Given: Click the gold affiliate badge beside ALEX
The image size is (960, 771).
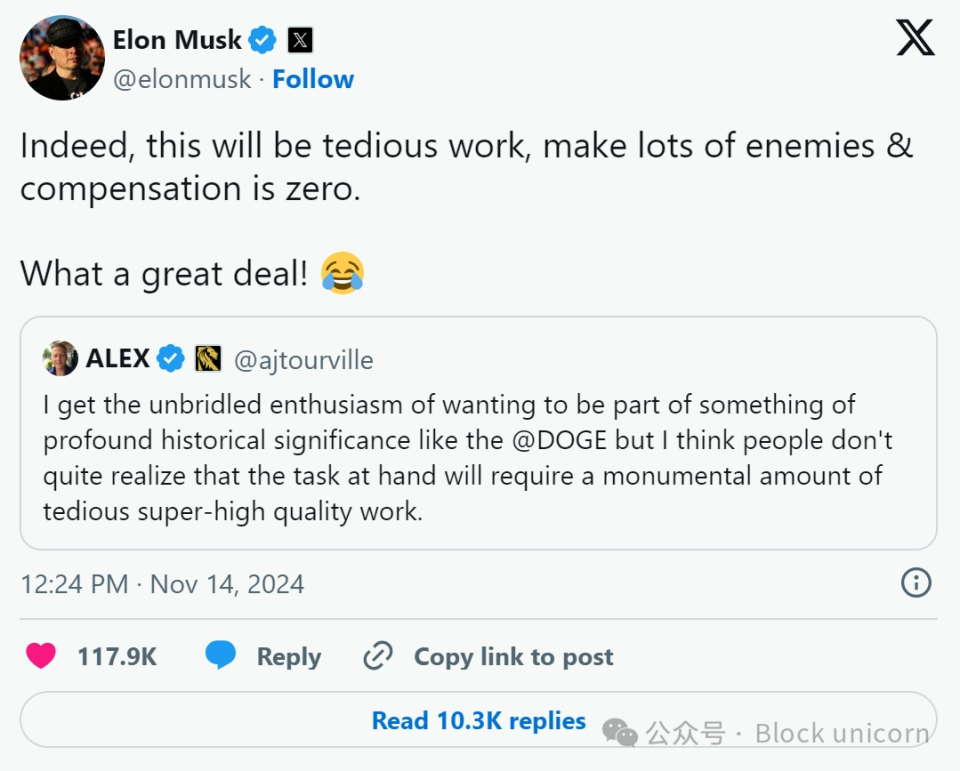Looking at the screenshot, I should pos(208,358).
